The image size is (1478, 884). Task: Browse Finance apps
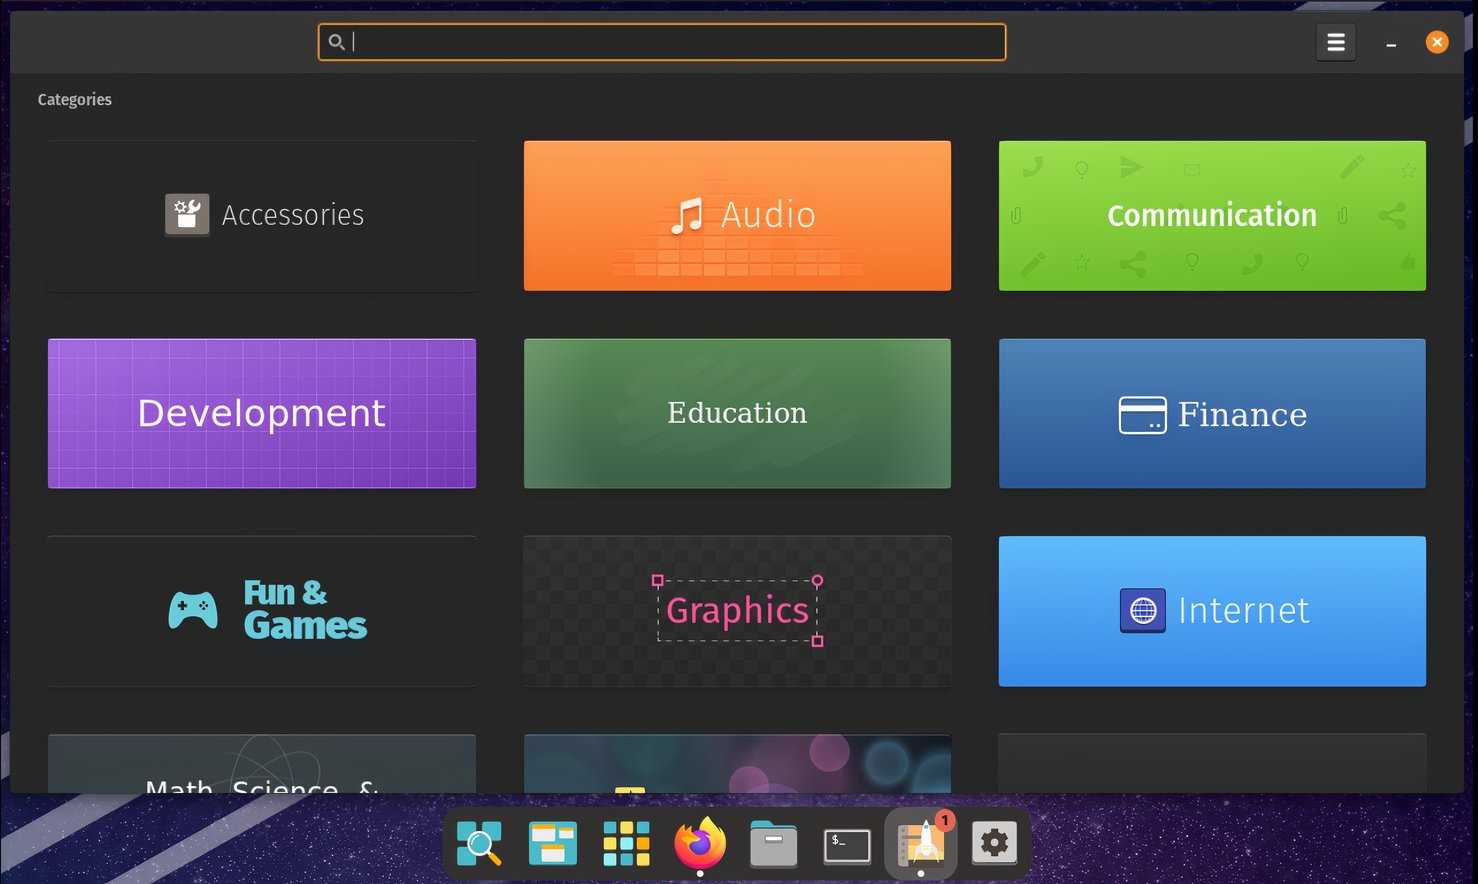tap(1211, 412)
